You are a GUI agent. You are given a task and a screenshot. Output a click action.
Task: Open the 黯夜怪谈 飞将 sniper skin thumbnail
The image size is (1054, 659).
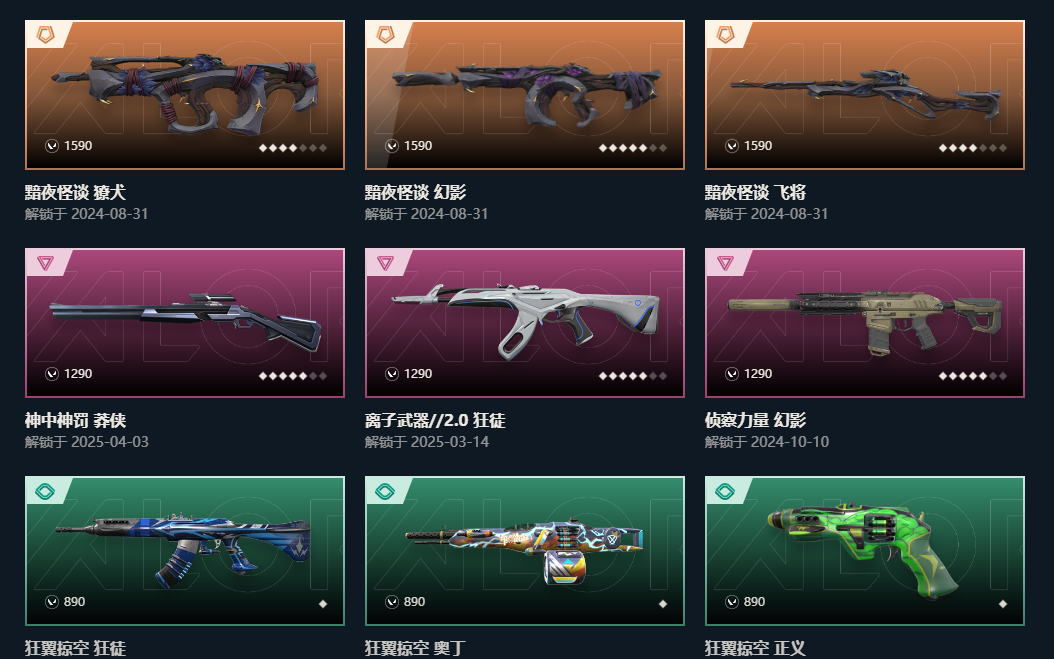point(865,95)
